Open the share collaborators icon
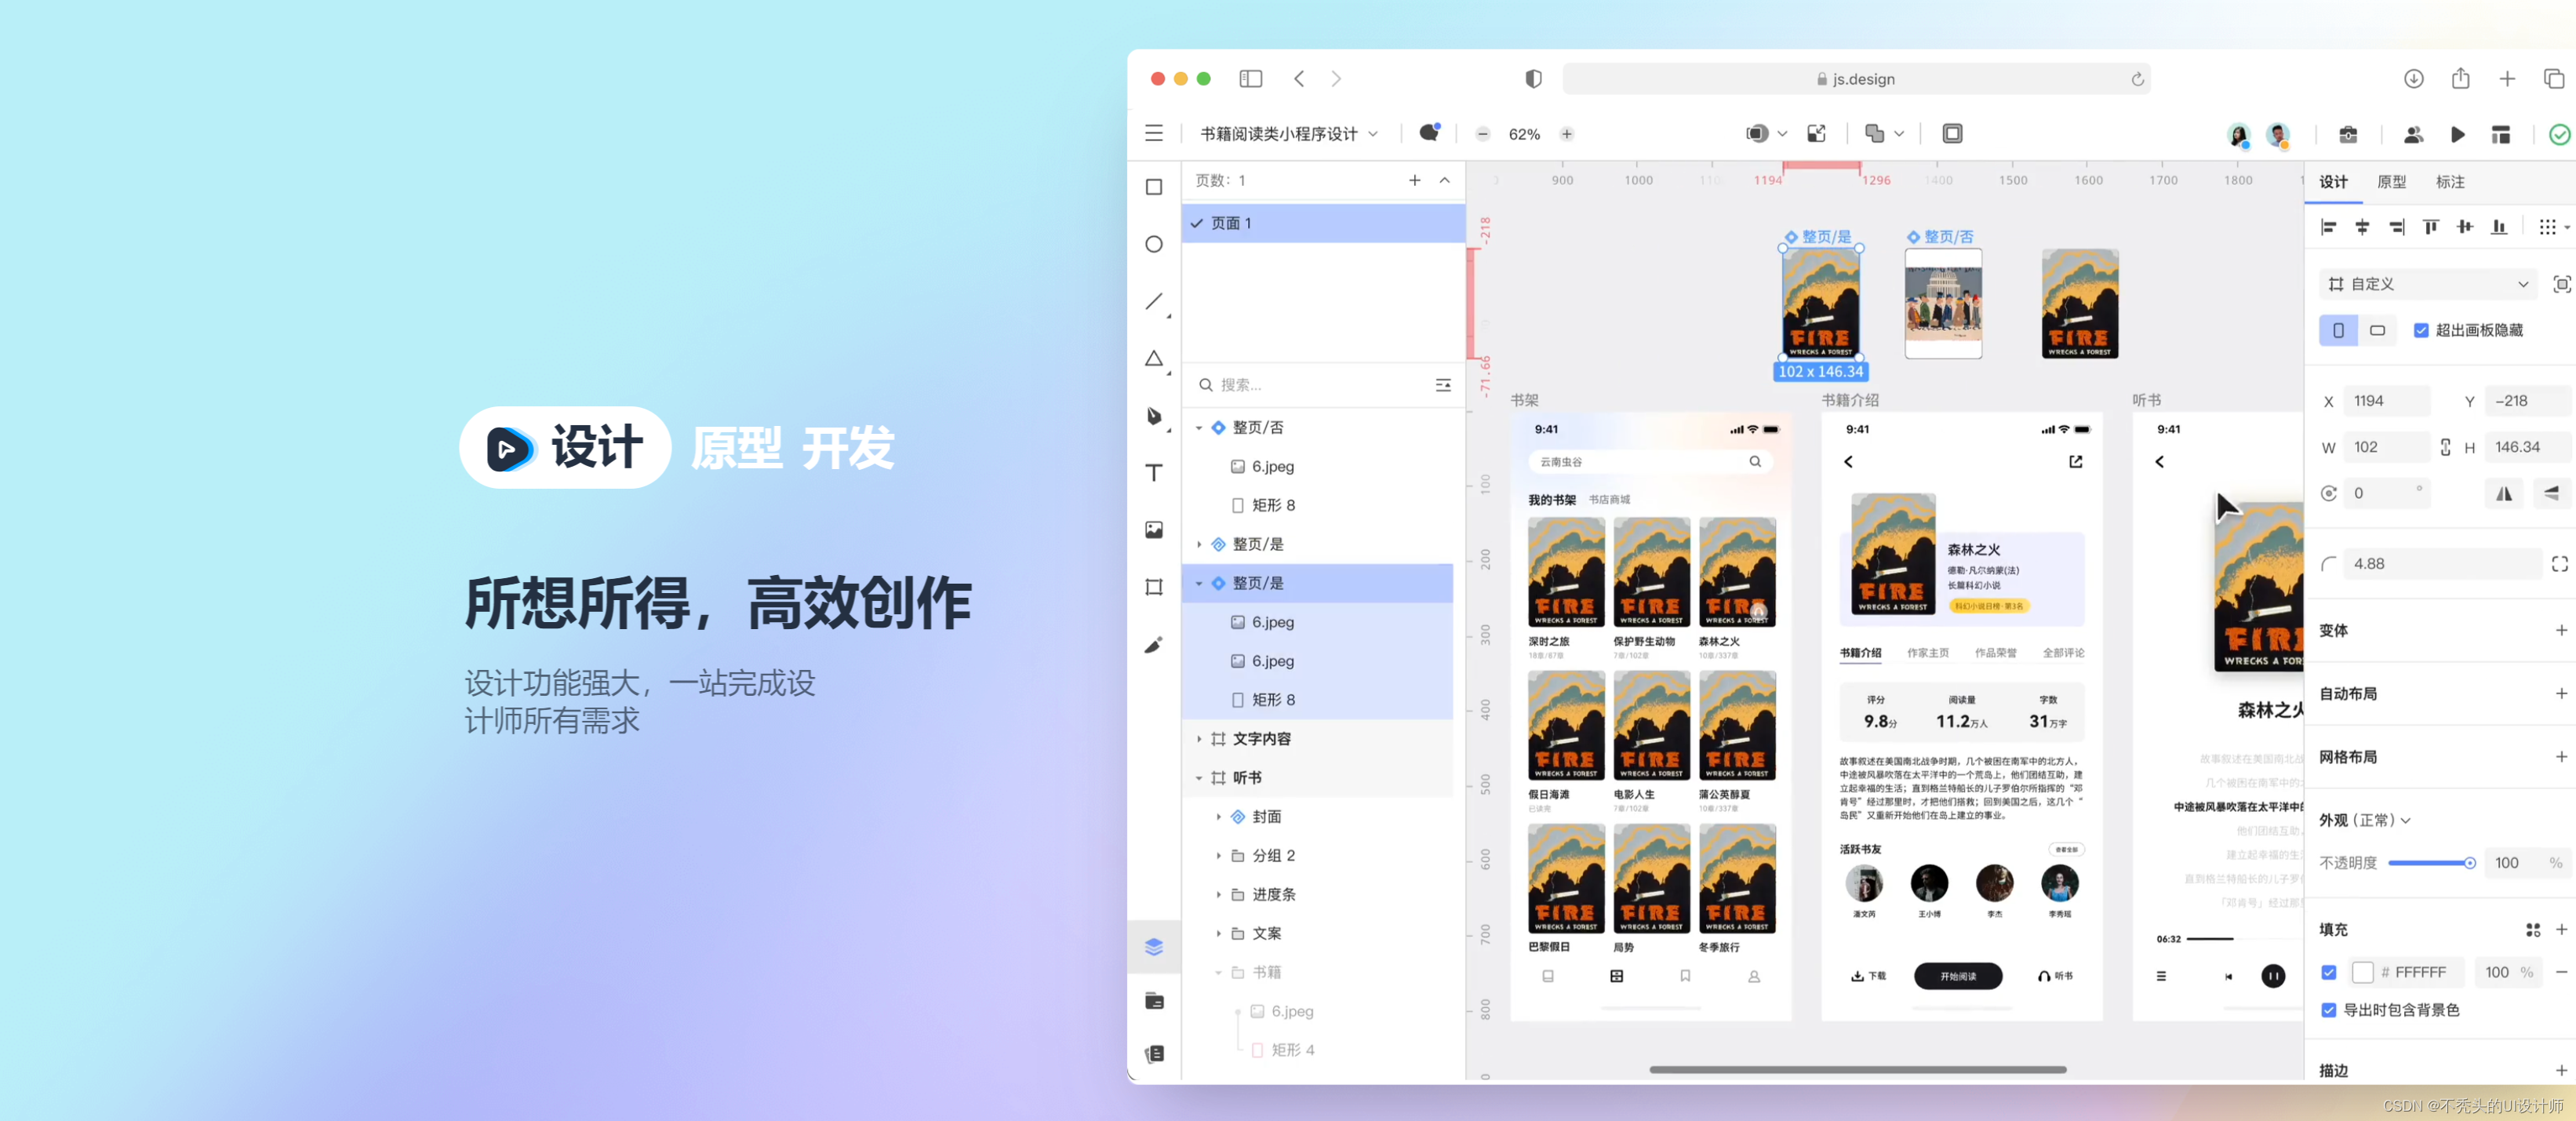Screen dimensions: 2576x1121 [2413, 134]
